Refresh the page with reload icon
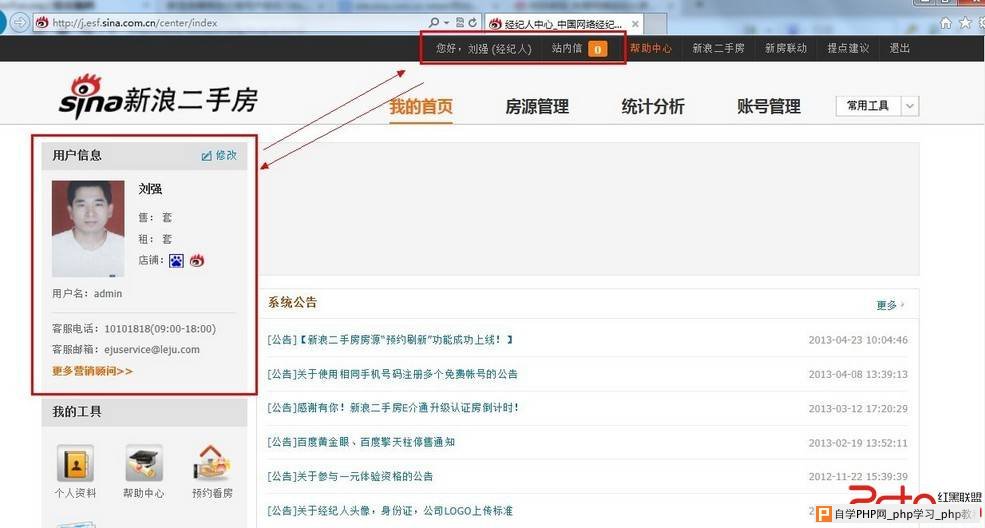The image size is (985, 528). click(472, 23)
